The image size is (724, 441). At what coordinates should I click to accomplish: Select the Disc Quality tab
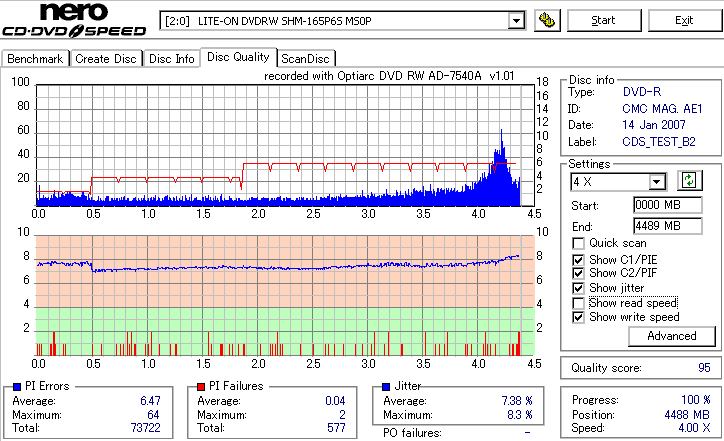(238, 57)
